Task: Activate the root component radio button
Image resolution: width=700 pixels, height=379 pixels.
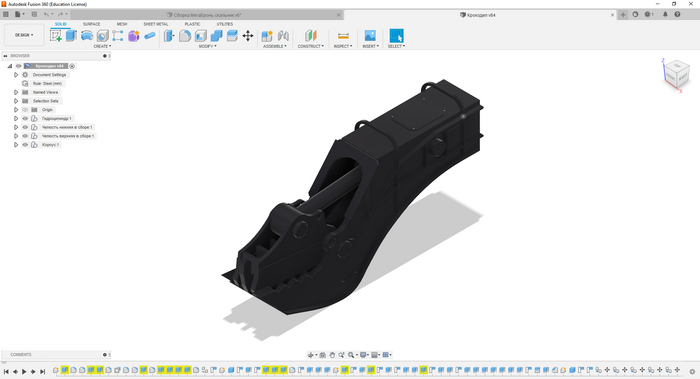Action: click(72, 66)
